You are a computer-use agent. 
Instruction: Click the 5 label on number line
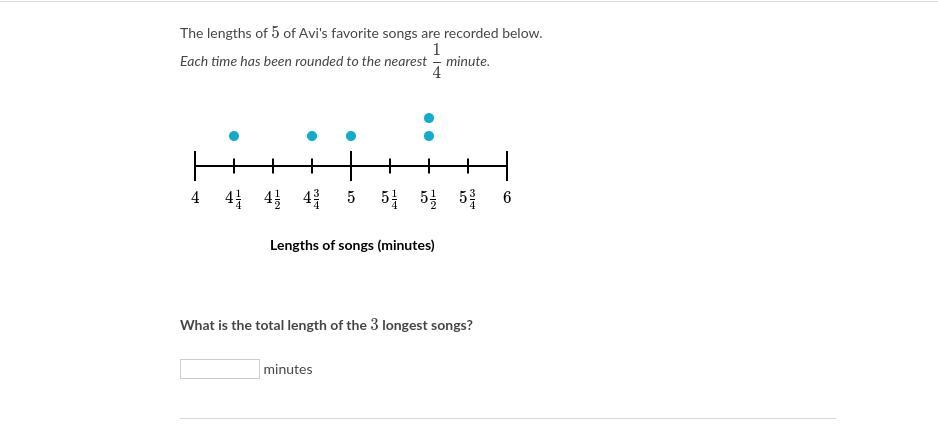[351, 198]
